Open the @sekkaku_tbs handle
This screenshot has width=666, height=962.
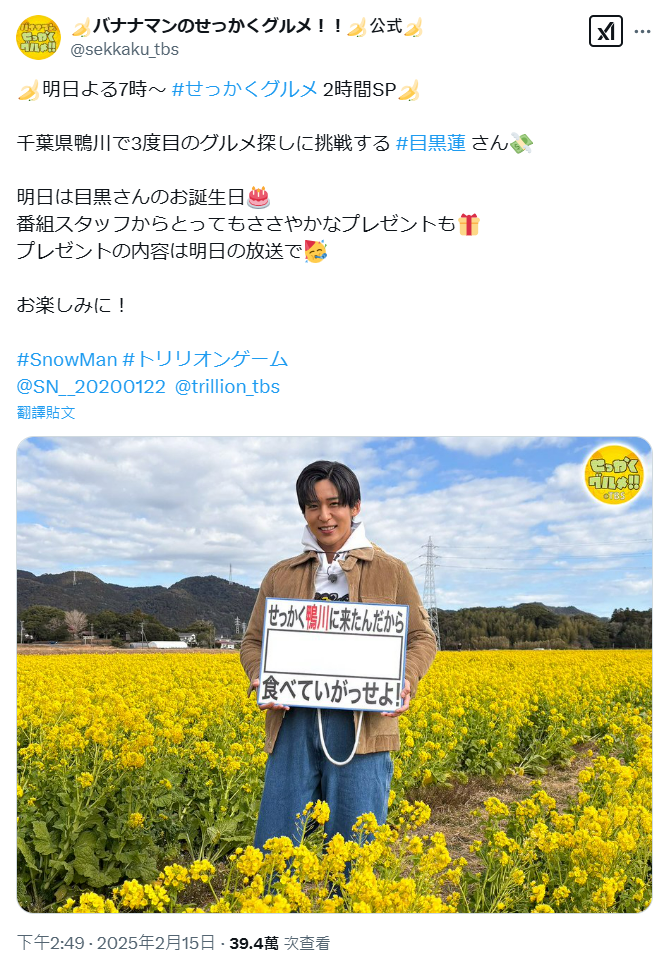tap(124, 49)
